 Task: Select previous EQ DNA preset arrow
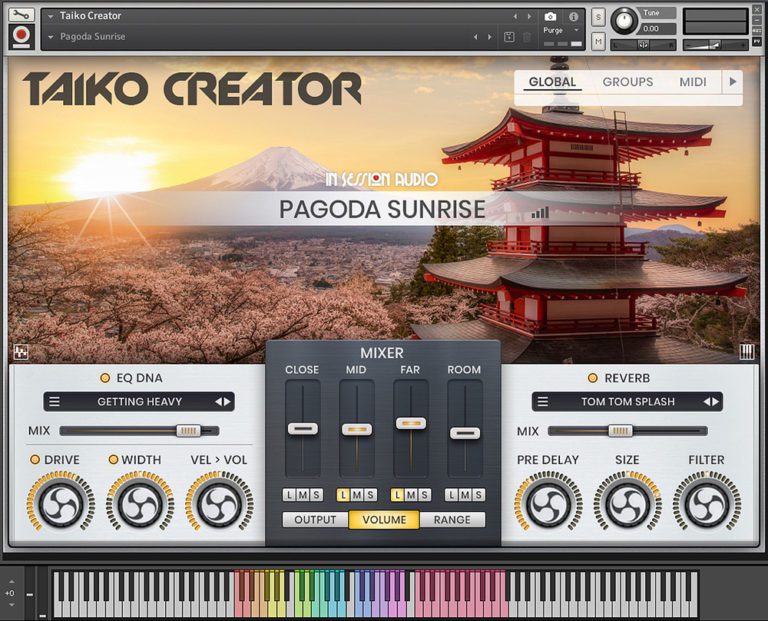coord(218,402)
